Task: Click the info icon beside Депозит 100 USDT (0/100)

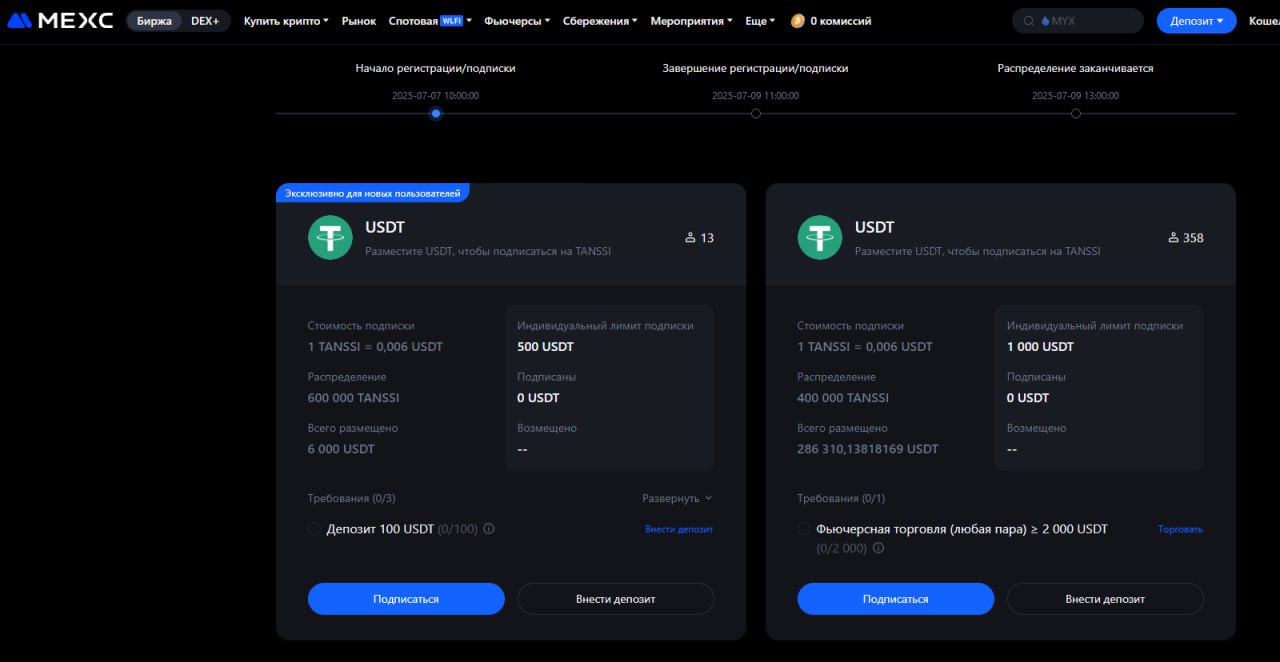Action: point(489,529)
